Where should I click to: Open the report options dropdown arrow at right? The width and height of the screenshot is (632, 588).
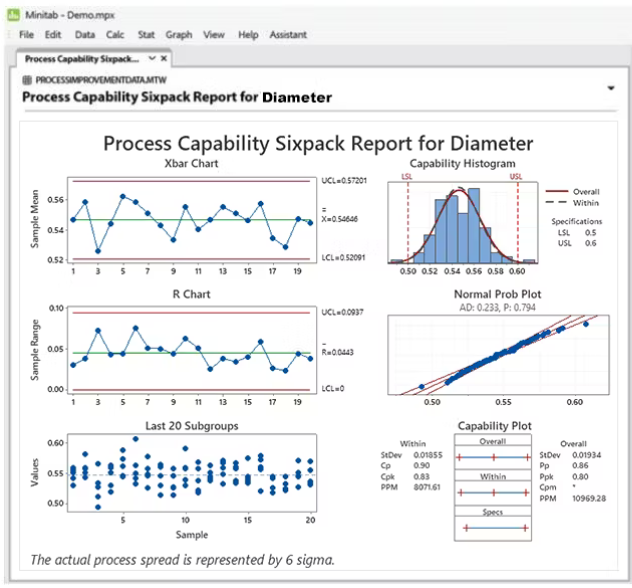[610, 88]
